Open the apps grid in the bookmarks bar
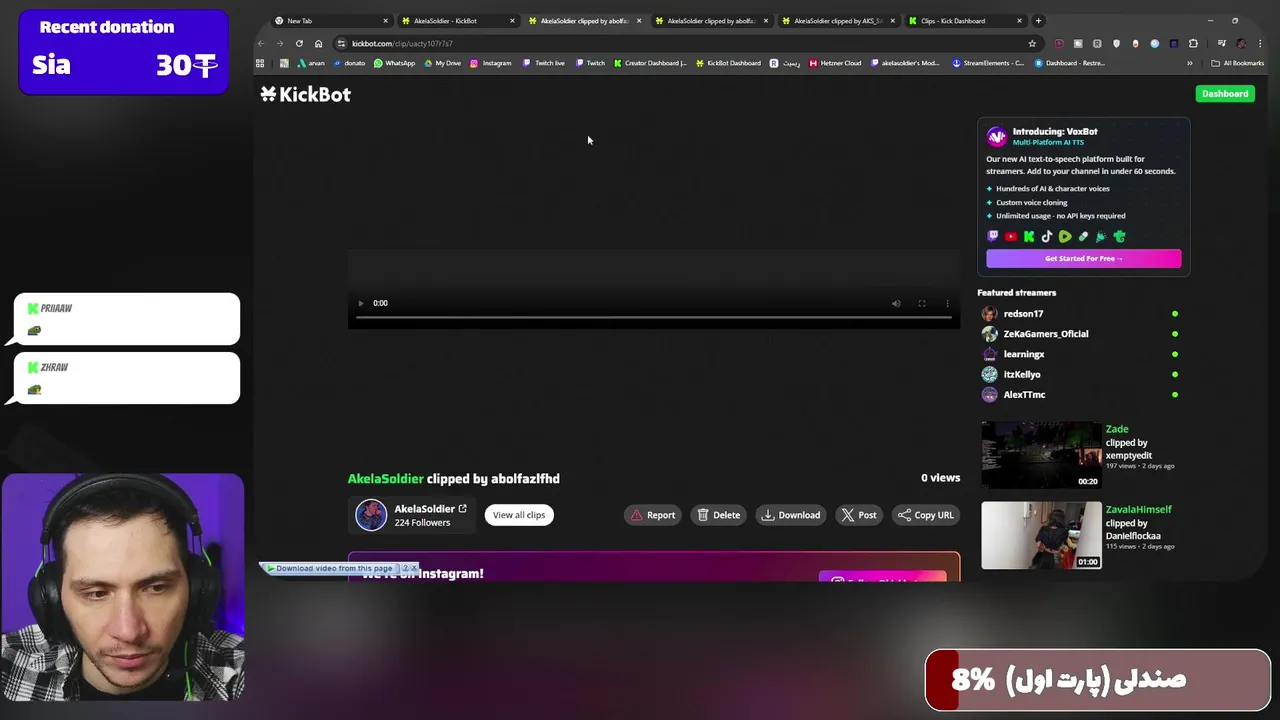The image size is (1280, 720). (x=260, y=63)
